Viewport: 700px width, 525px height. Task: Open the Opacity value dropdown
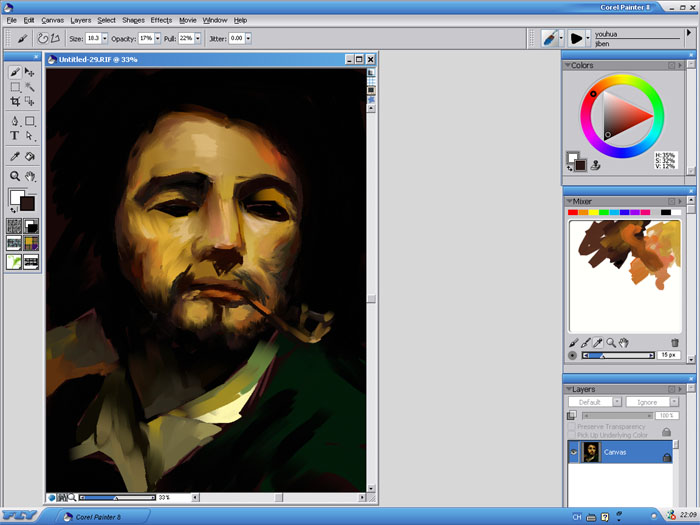[158, 38]
